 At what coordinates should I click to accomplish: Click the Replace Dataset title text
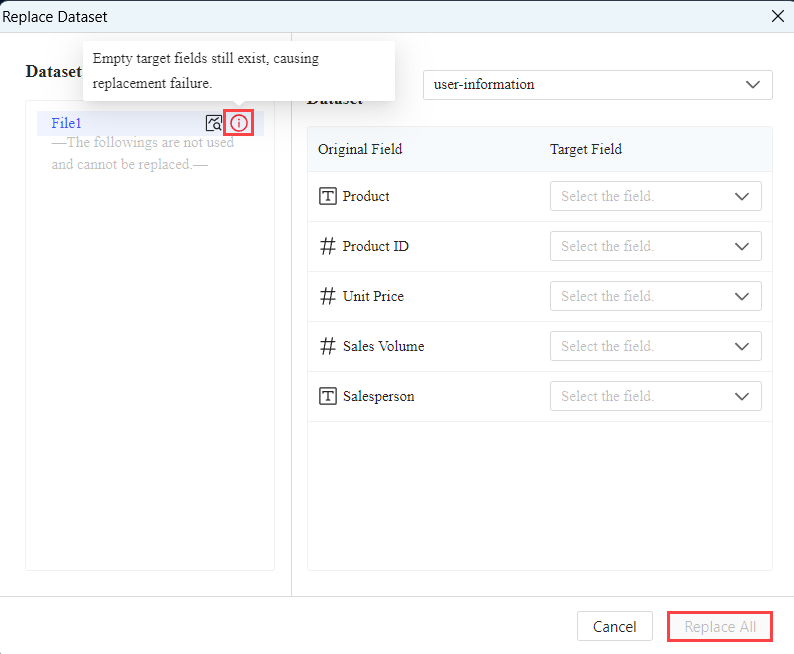pyautogui.click(x=55, y=17)
